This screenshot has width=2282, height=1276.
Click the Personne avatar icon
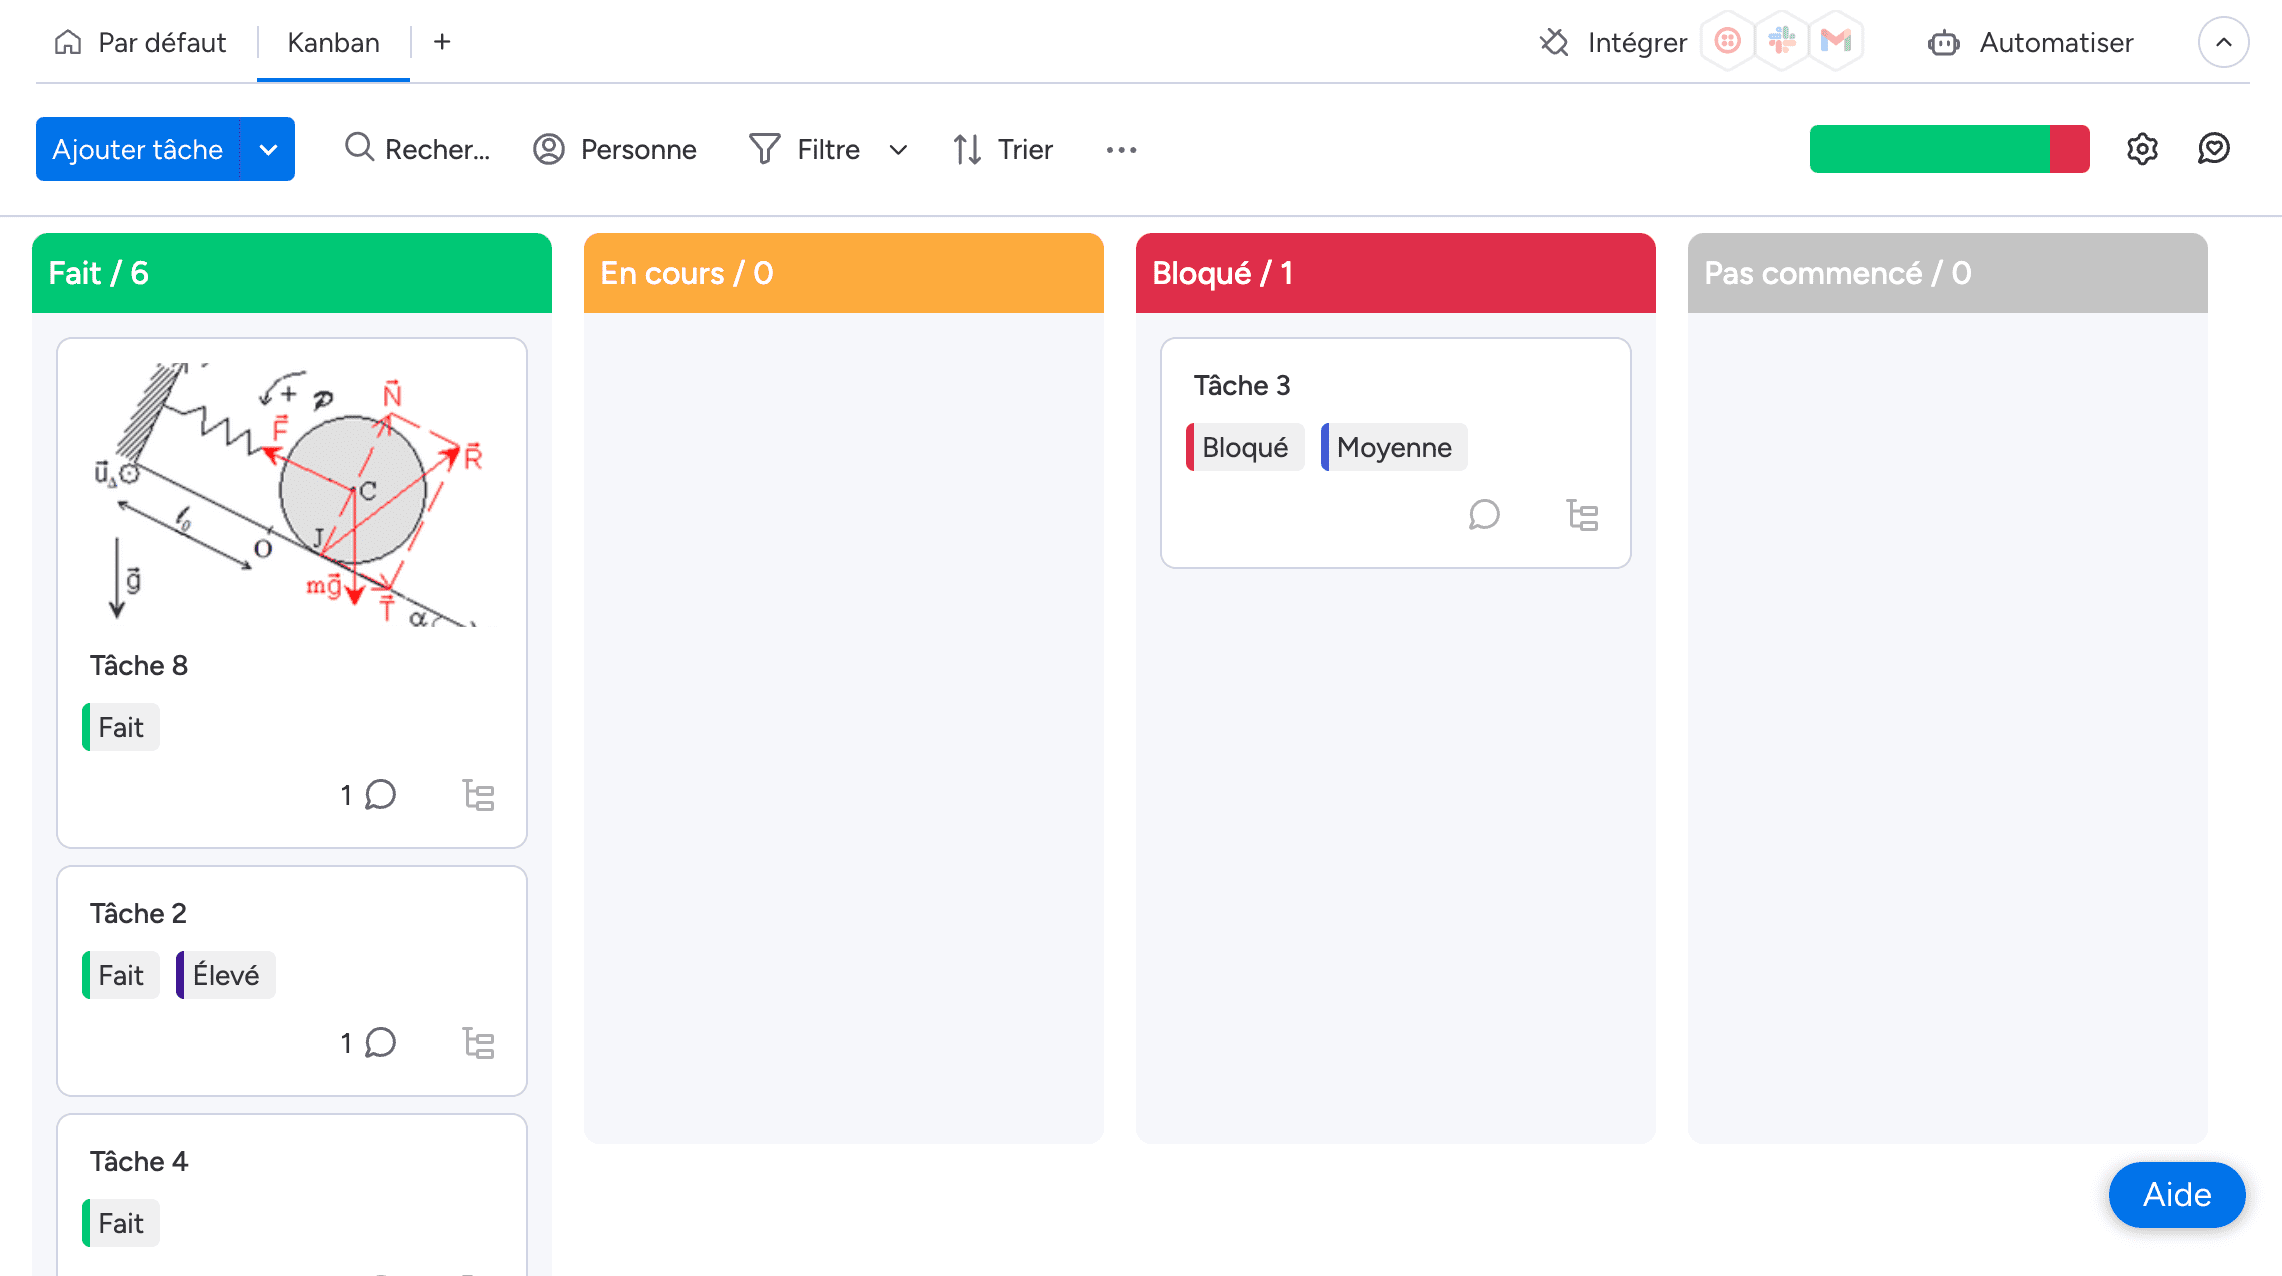point(549,149)
